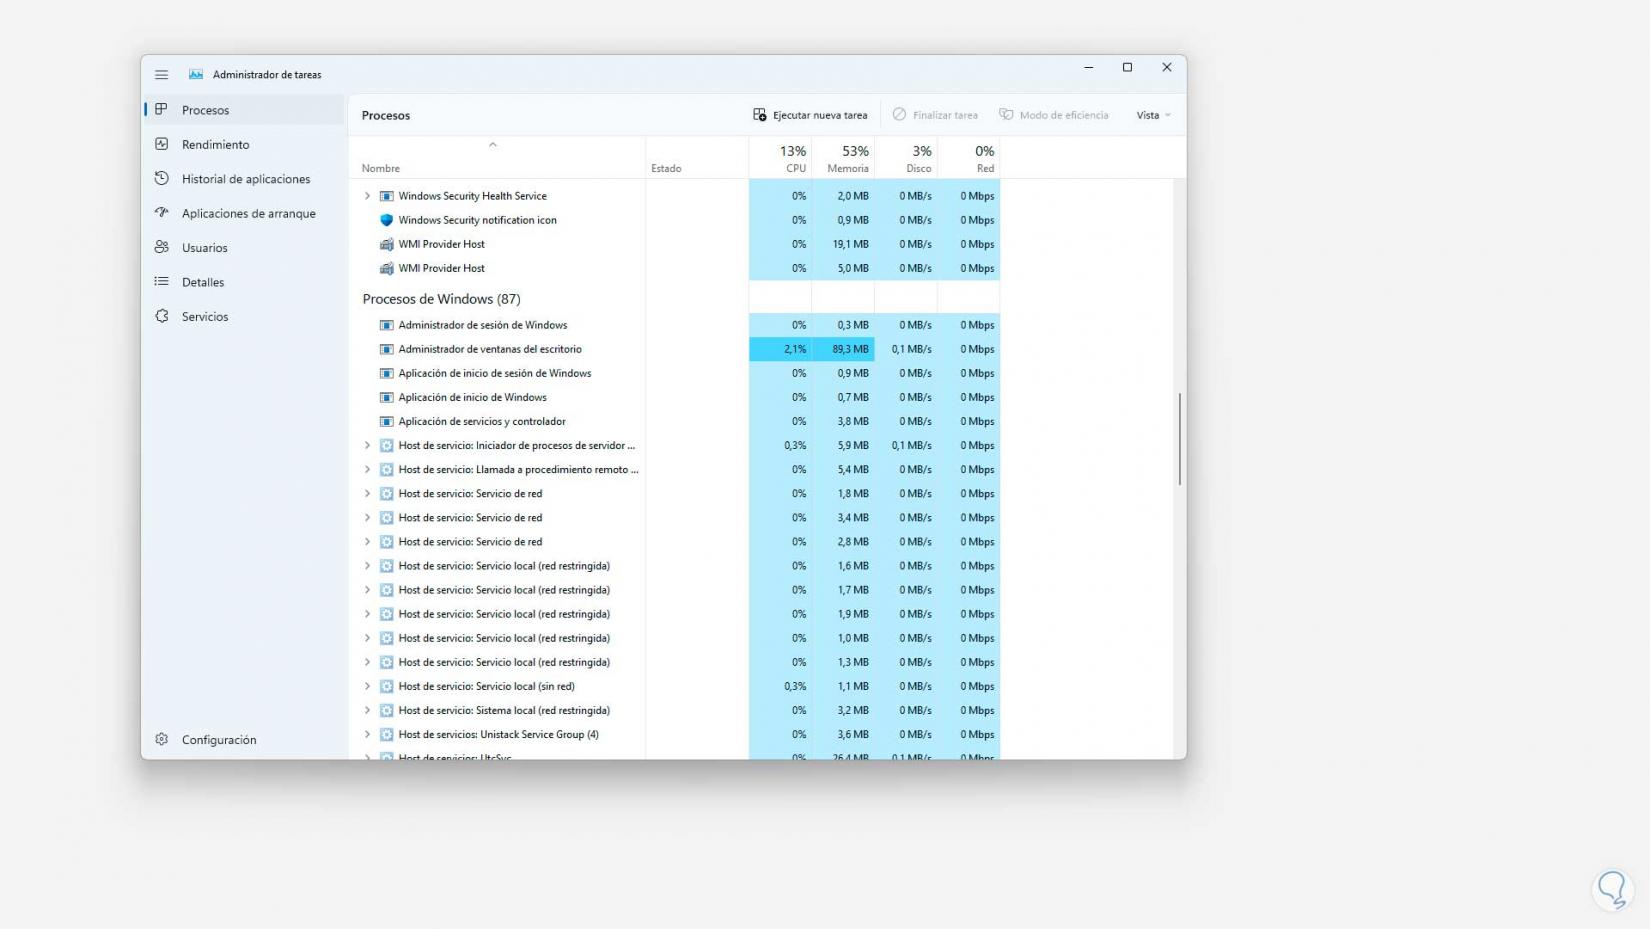The height and width of the screenshot is (929, 1650).
Task: Click the Servicios sidebar icon
Action: coord(162,316)
